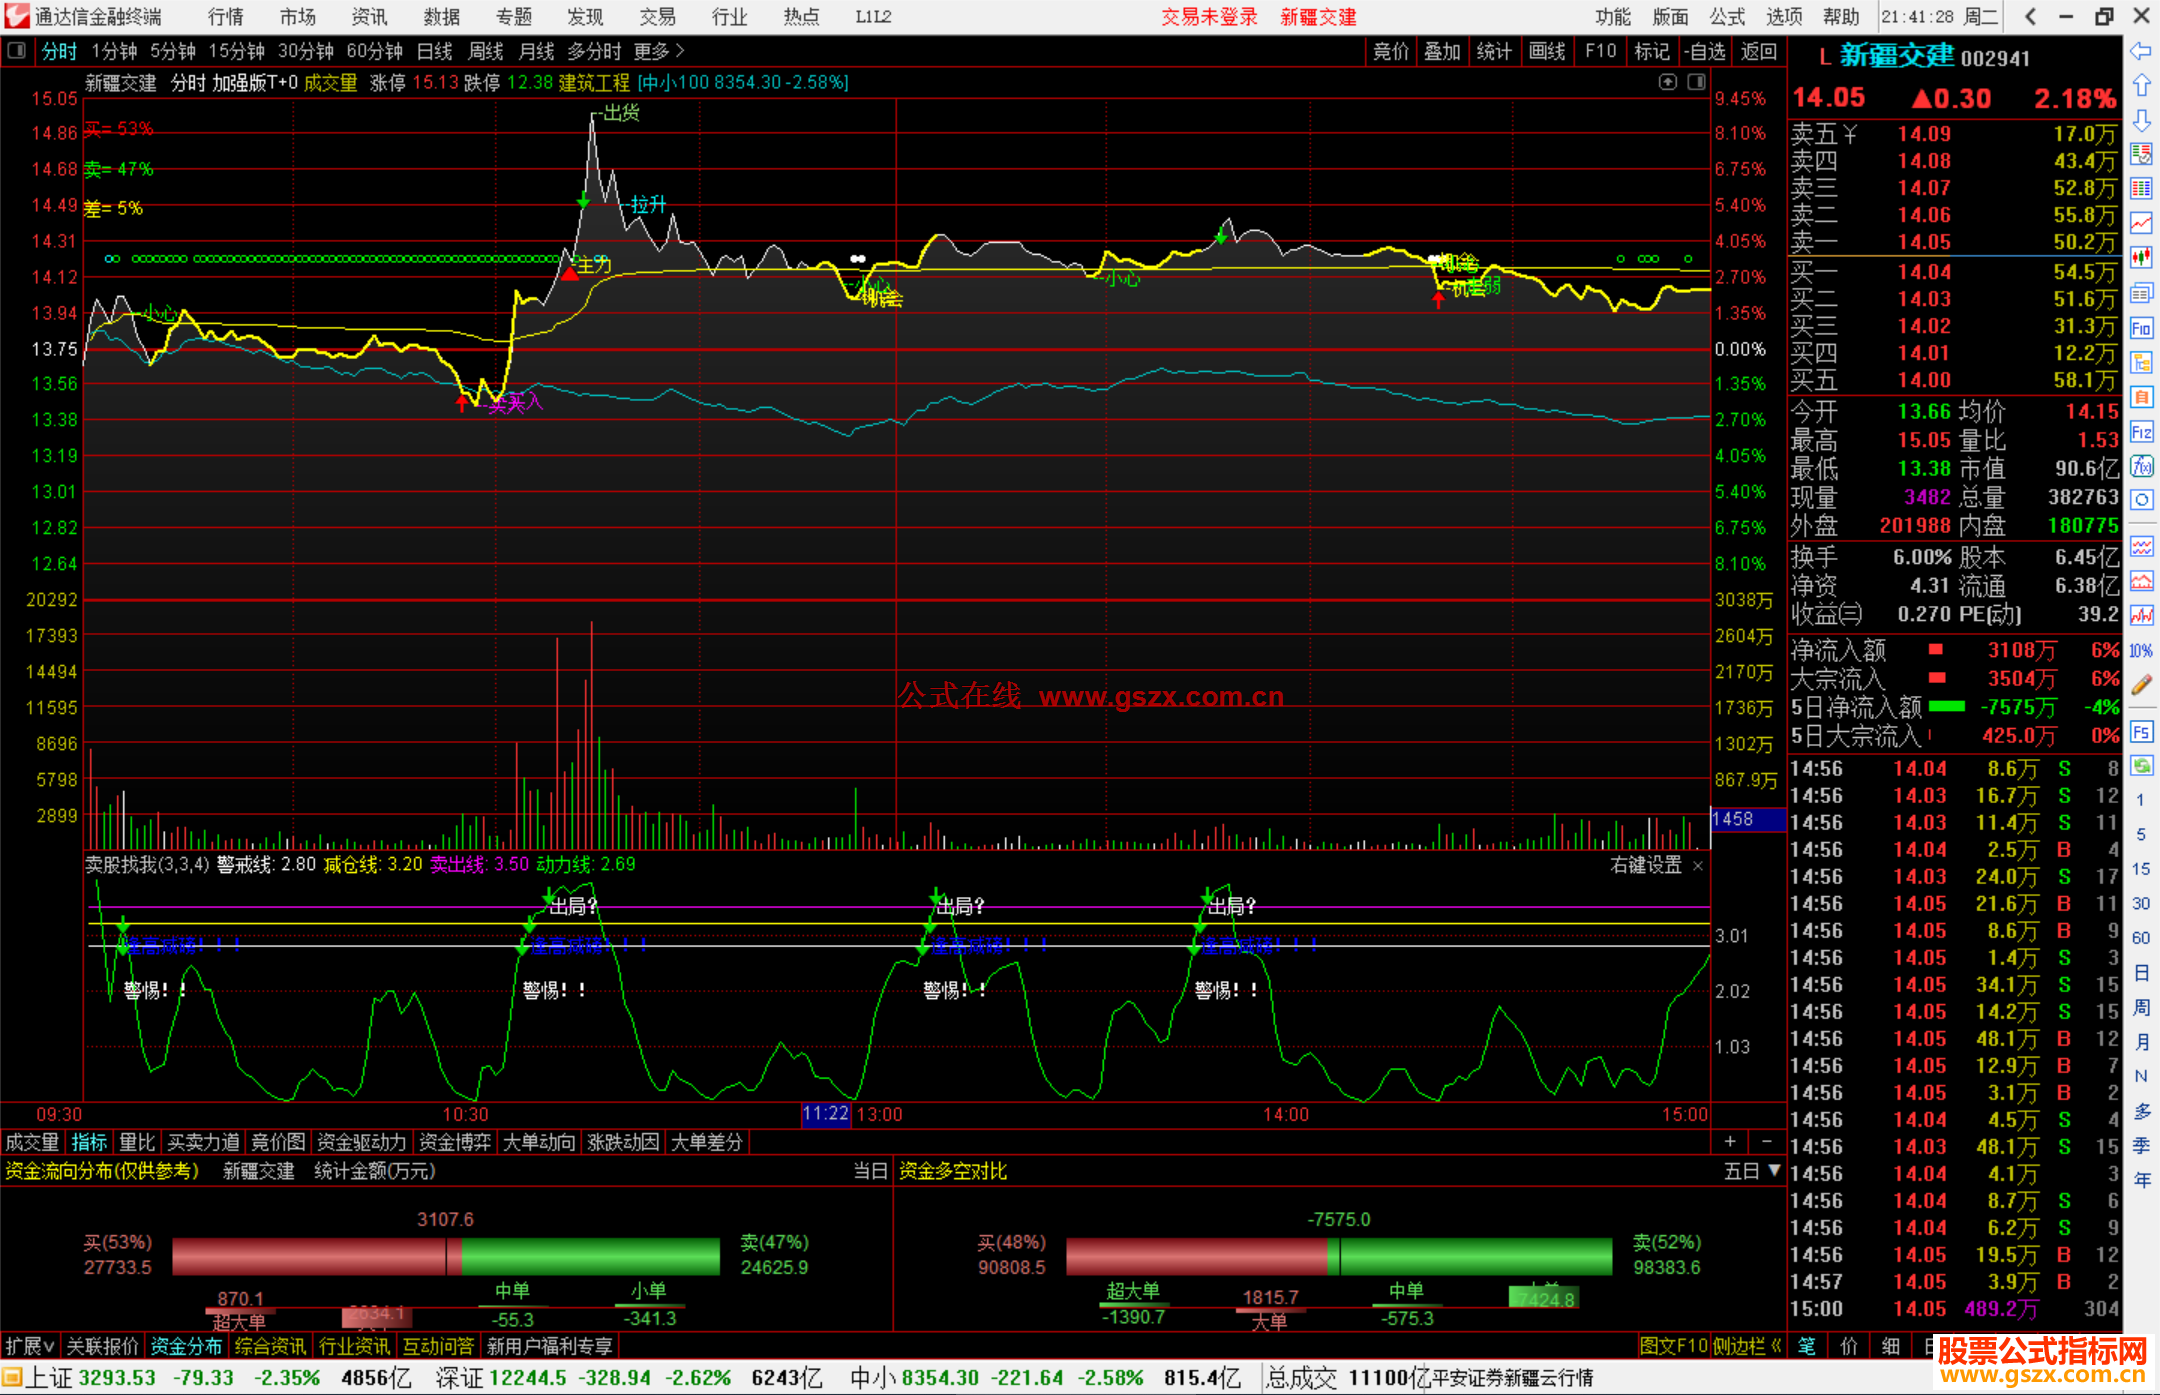Click the small window icon right of circled-plus

pyautogui.click(x=1697, y=82)
